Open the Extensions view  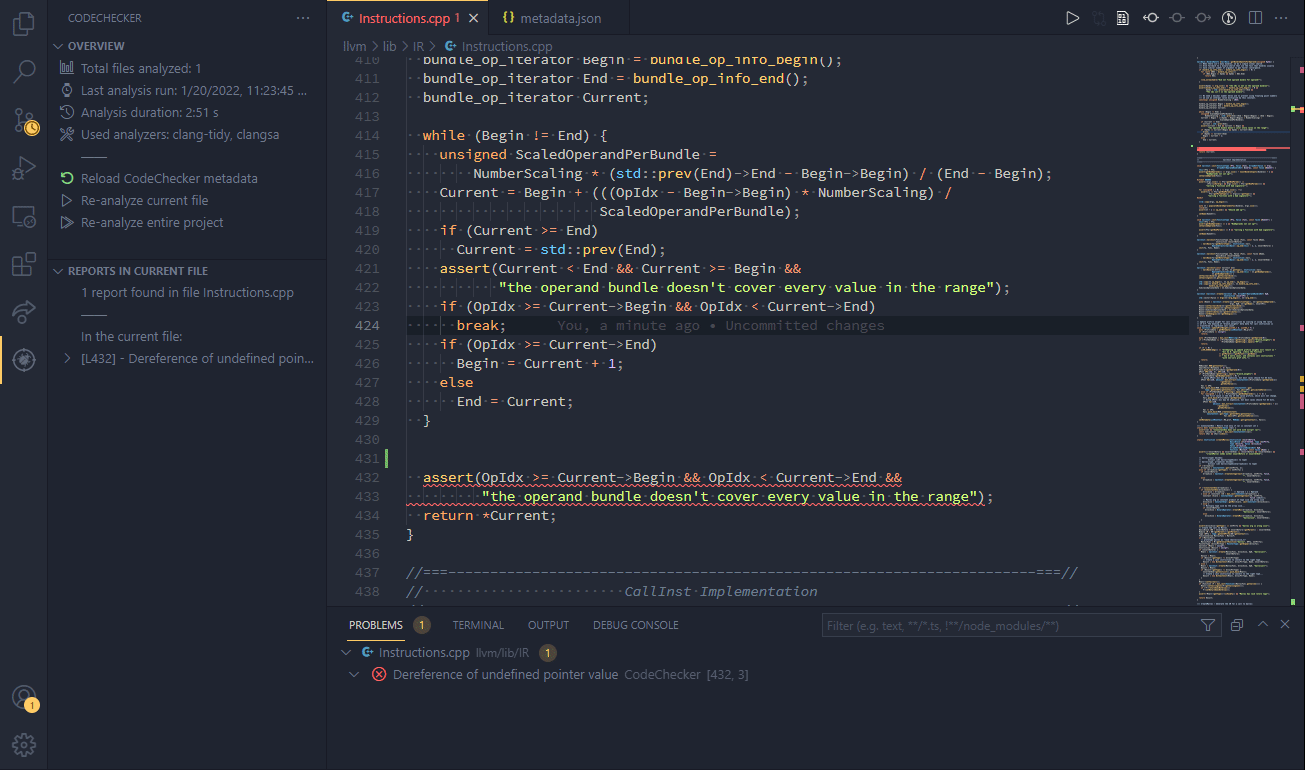[x=22, y=263]
